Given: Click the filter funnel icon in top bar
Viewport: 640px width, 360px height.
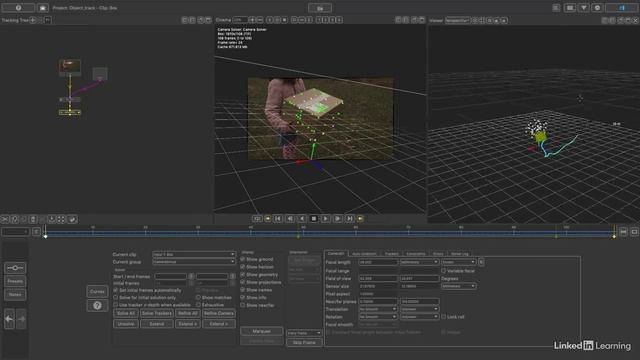Looking at the screenshot, I should click(584, 8).
